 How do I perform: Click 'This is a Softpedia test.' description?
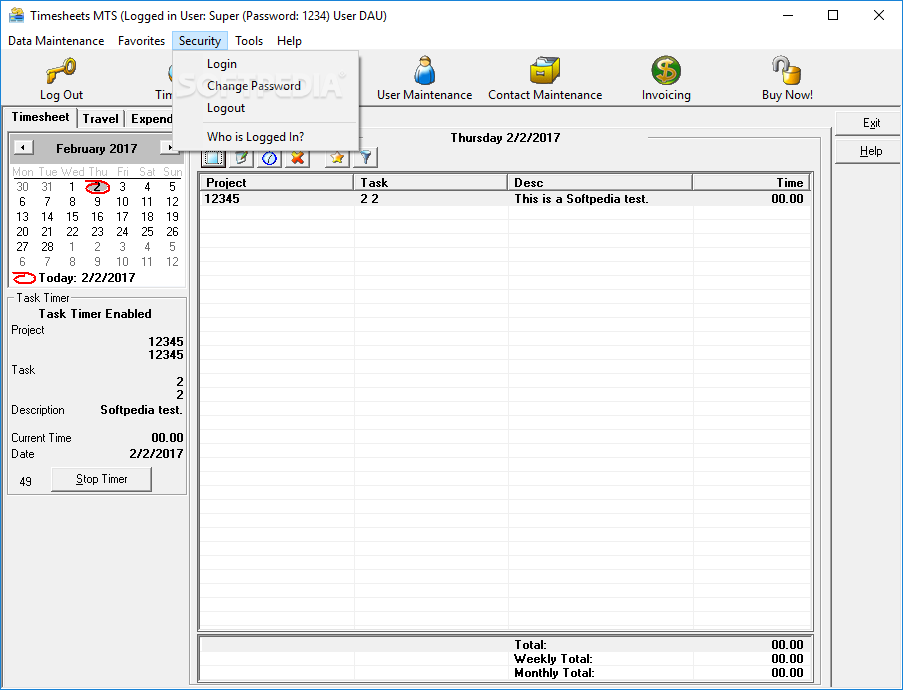pos(581,199)
